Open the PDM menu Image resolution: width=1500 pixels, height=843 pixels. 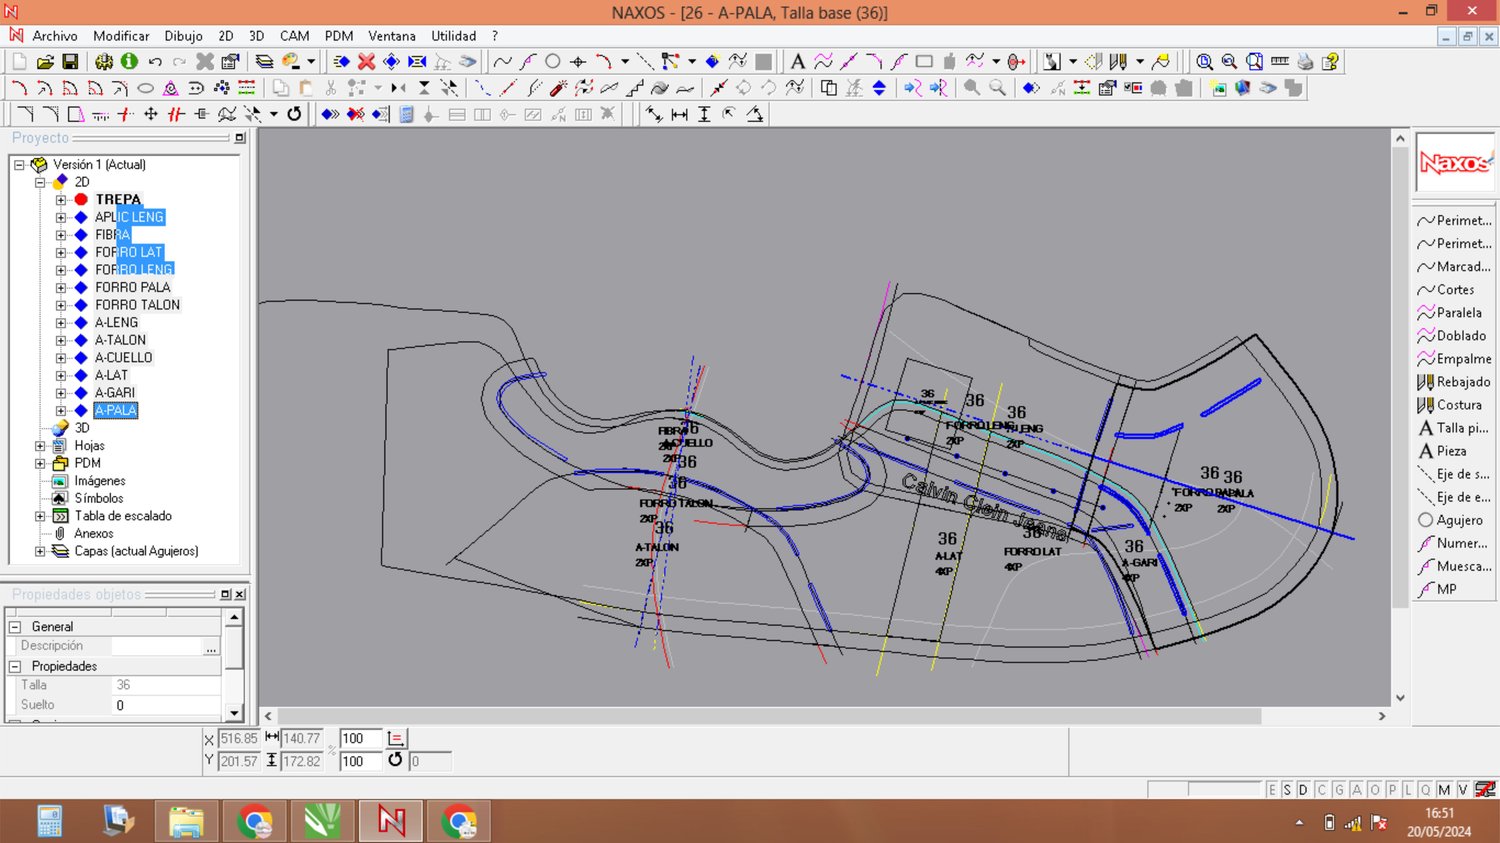point(339,36)
